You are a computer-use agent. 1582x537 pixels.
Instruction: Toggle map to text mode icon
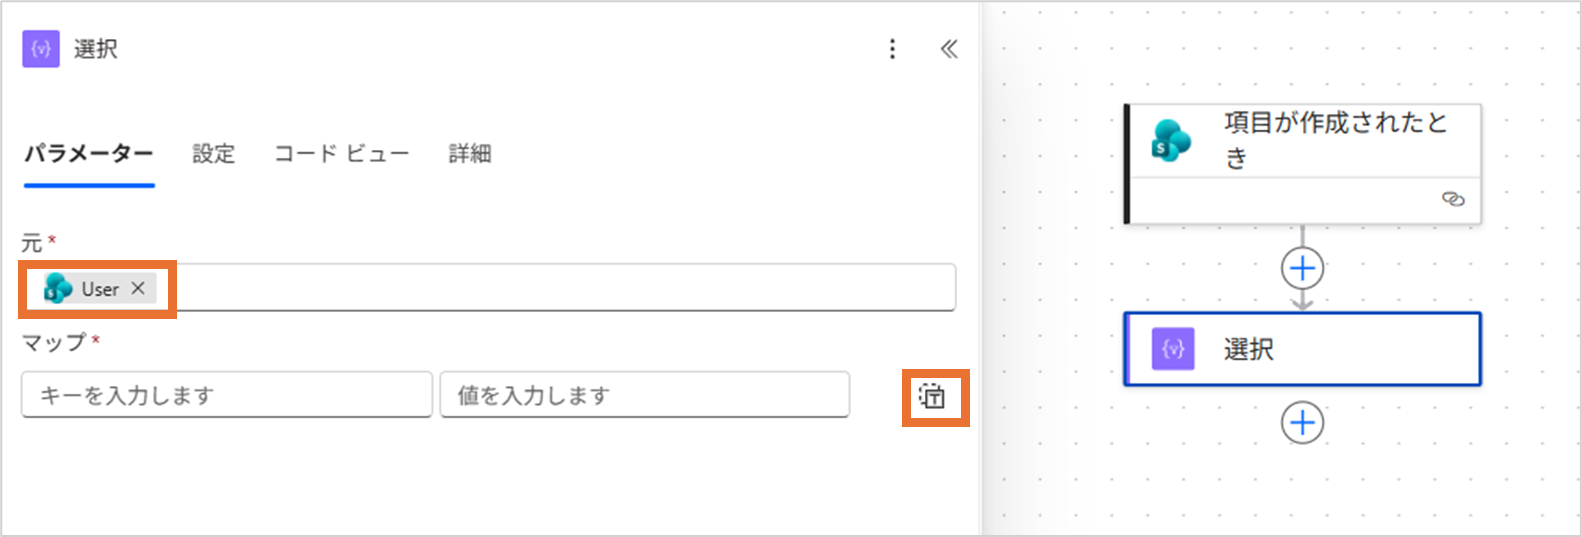point(934,397)
